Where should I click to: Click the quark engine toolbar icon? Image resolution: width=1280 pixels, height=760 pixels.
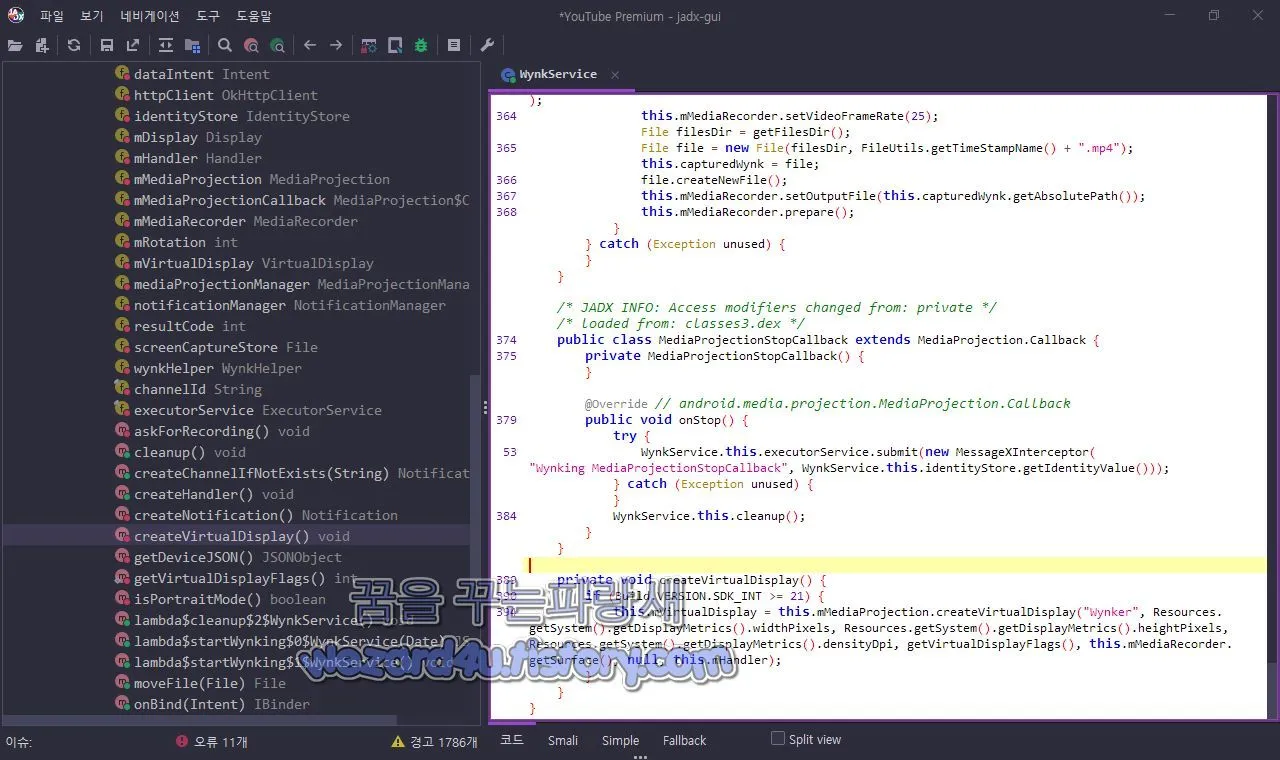click(395, 45)
